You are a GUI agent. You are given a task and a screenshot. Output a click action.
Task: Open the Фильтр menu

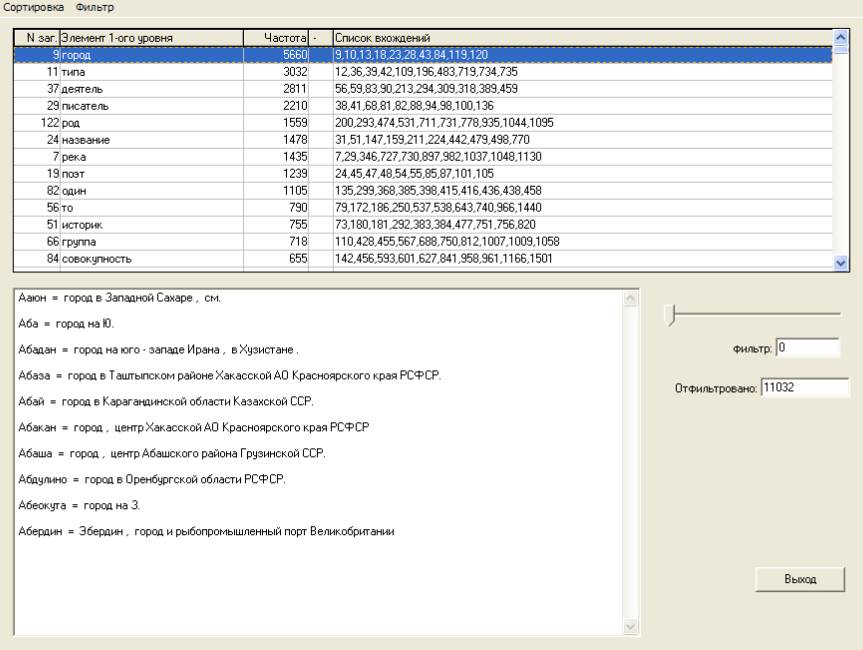point(95,8)
